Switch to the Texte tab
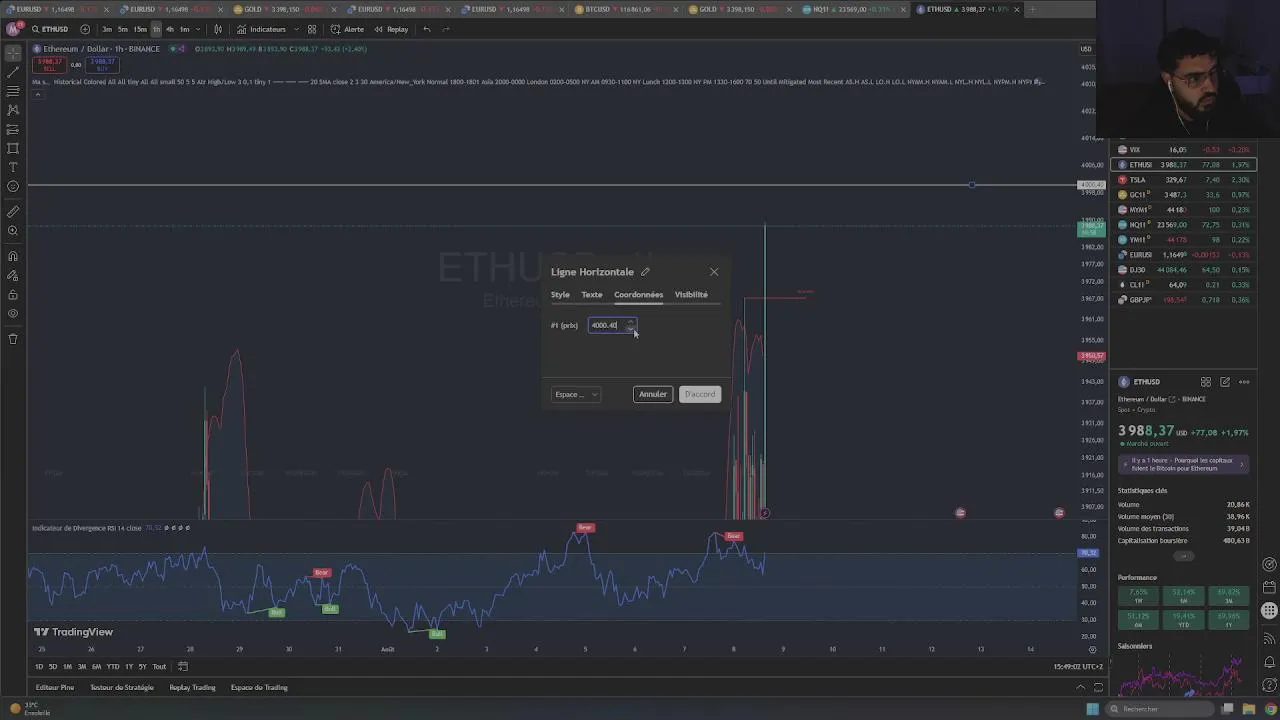Viewport: 1280px width, 720px height. coord(592,295)
